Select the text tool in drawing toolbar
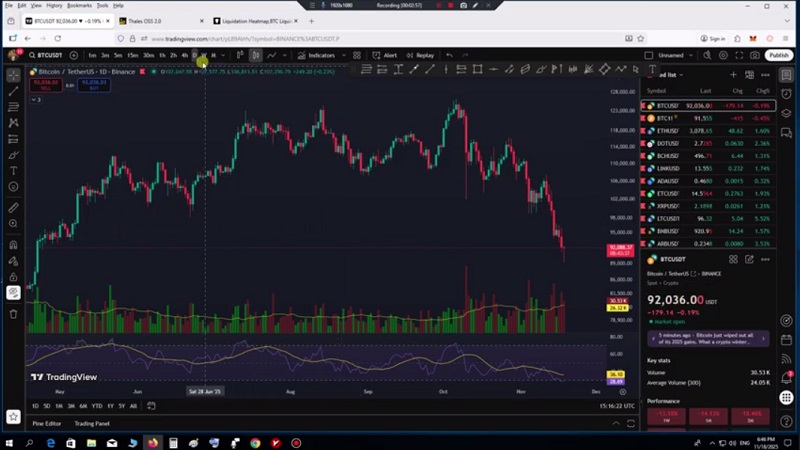800x450 pixels. click(13, 171)
